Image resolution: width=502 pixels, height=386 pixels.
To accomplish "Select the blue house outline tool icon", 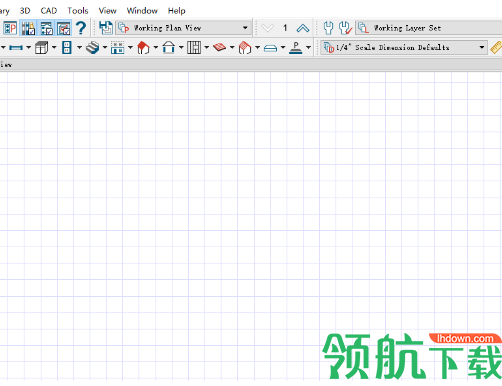I will 169,48.
